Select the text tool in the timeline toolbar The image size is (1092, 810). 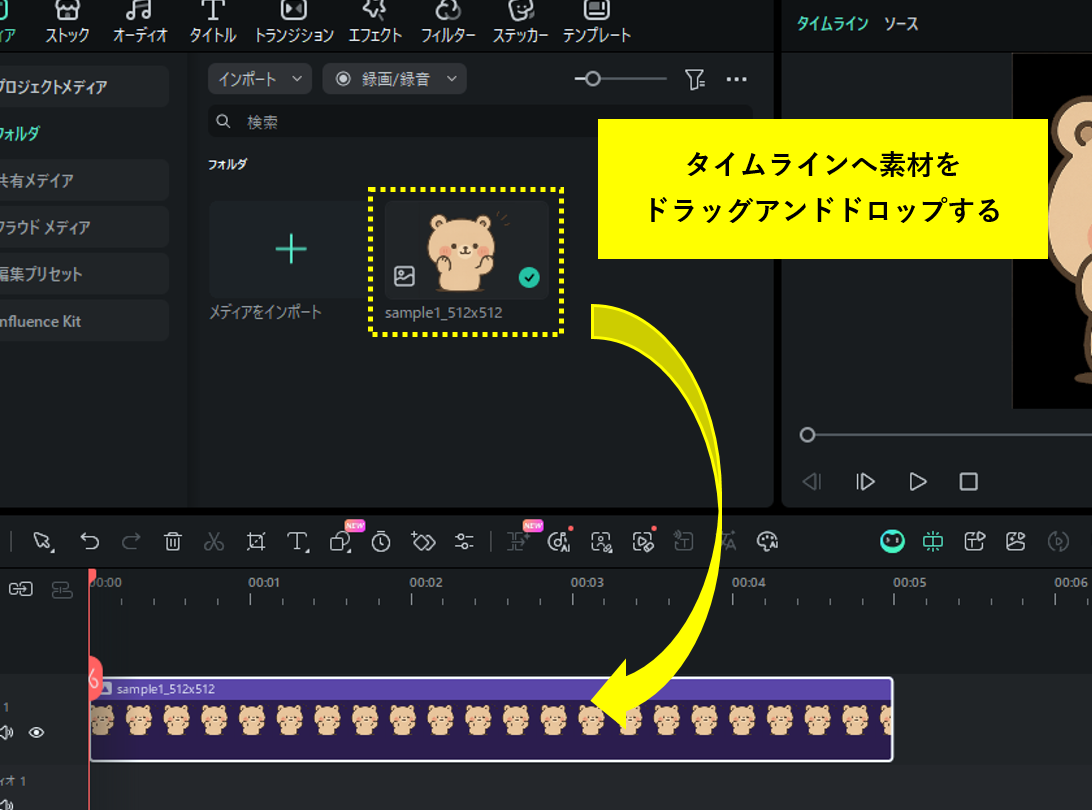tap(297, 541)
